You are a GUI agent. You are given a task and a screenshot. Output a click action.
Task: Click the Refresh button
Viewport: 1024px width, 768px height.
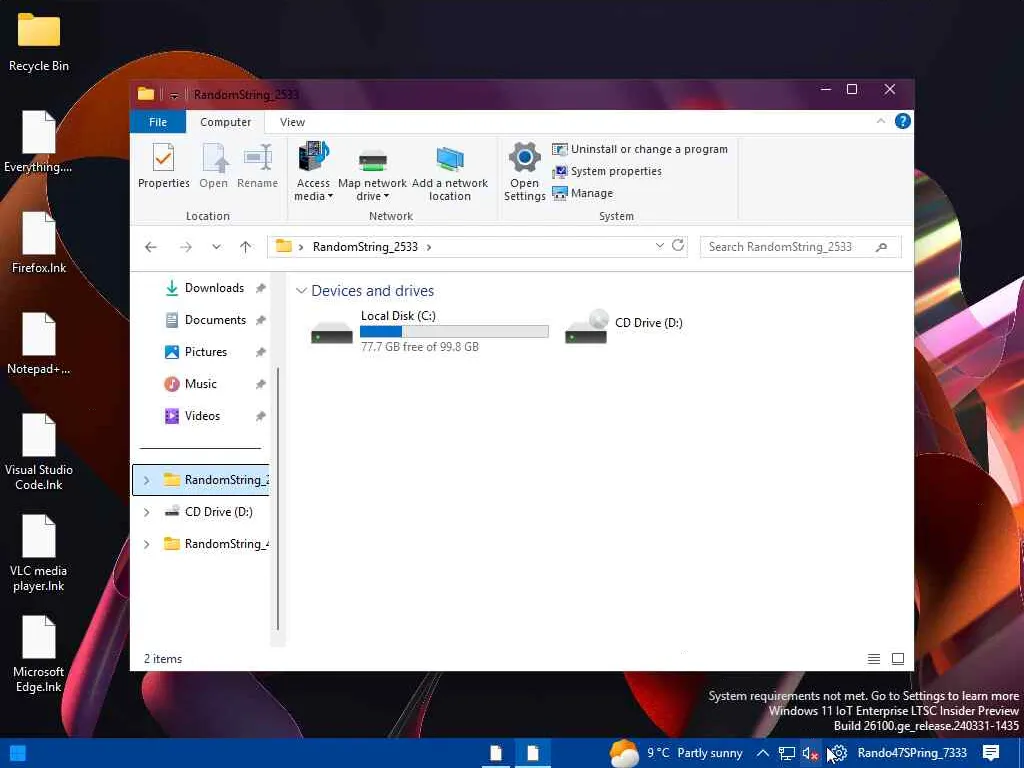[678, 246]
